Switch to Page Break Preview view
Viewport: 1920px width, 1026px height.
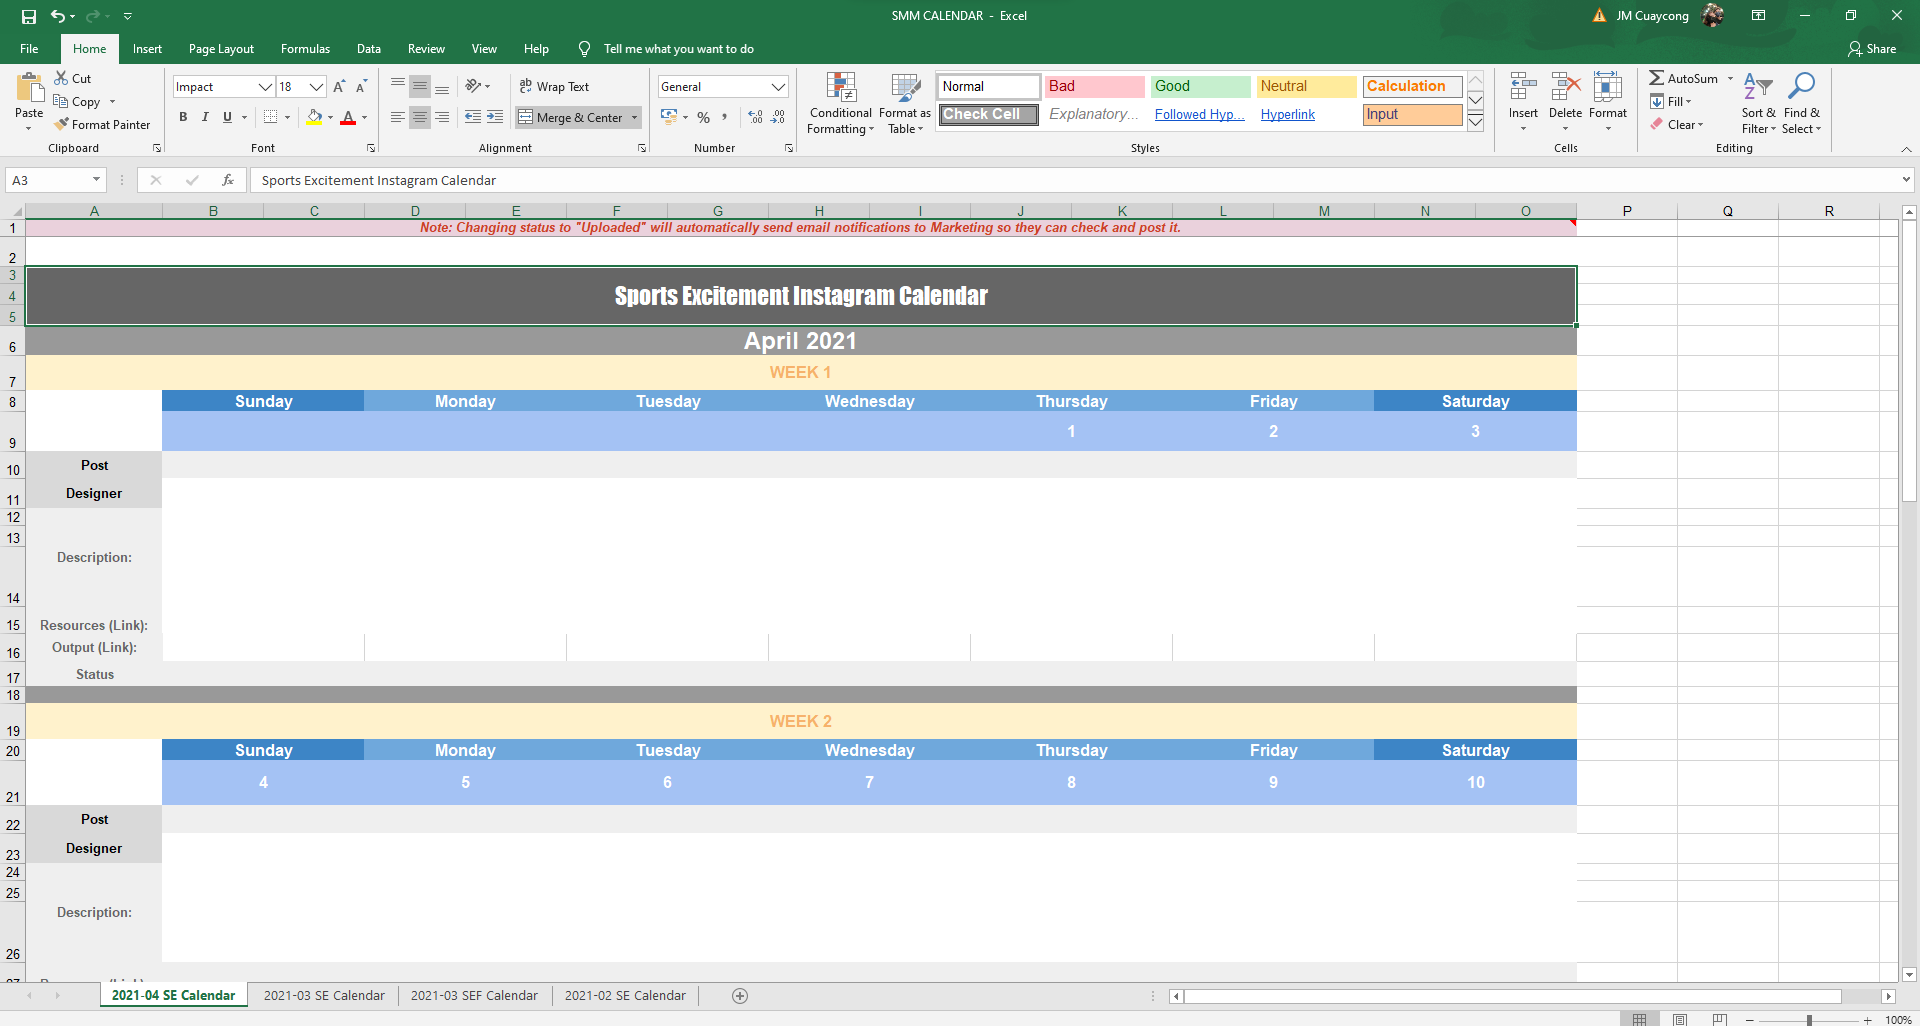[1720, 1019]
